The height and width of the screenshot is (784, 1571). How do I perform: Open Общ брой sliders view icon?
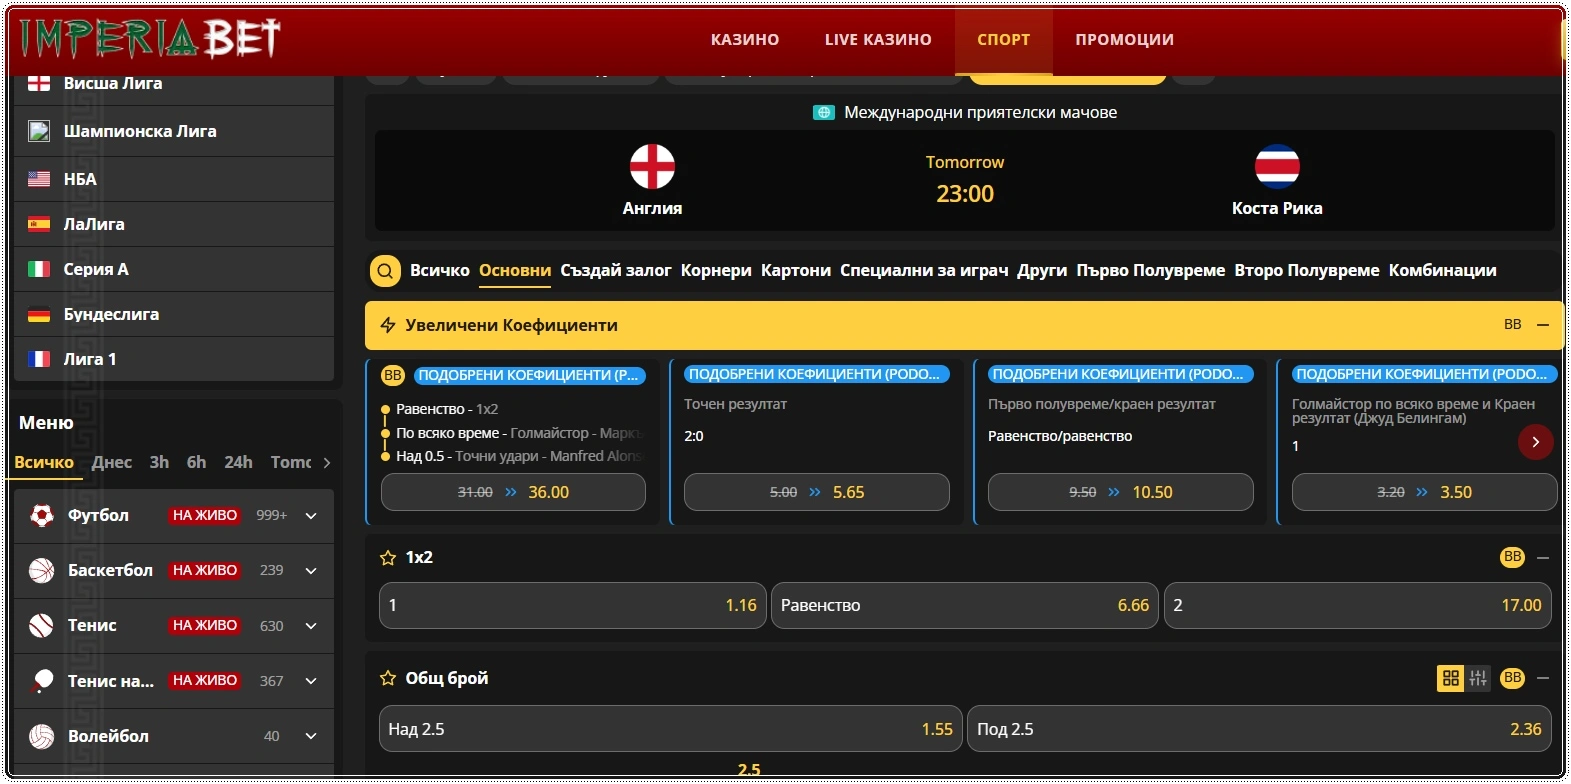tap(1478, 678)
